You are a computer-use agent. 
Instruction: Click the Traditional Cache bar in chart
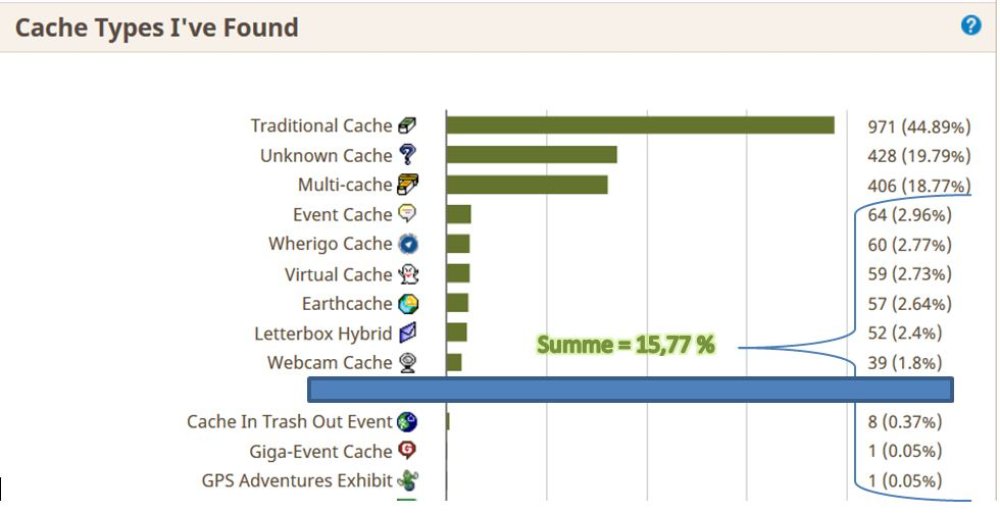[640, 125]
